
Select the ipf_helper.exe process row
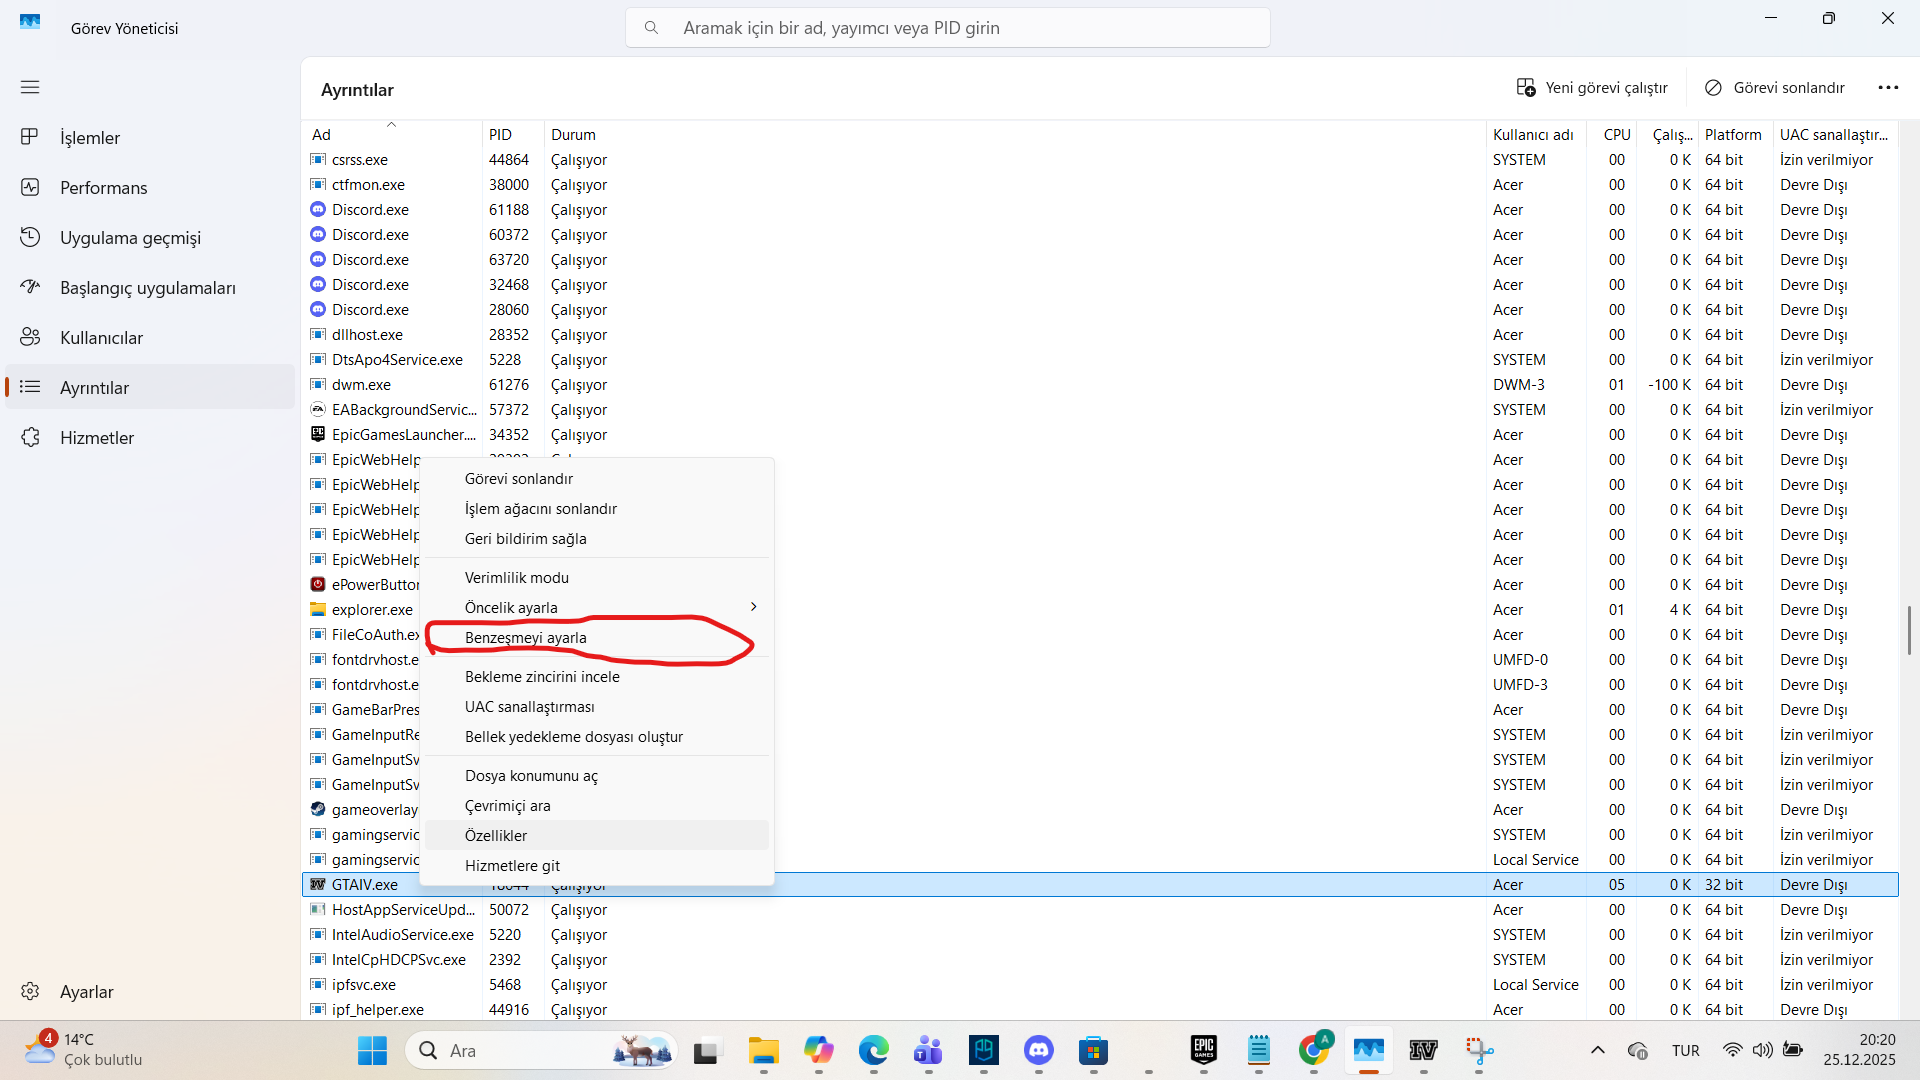[x=1100, y=1010]
